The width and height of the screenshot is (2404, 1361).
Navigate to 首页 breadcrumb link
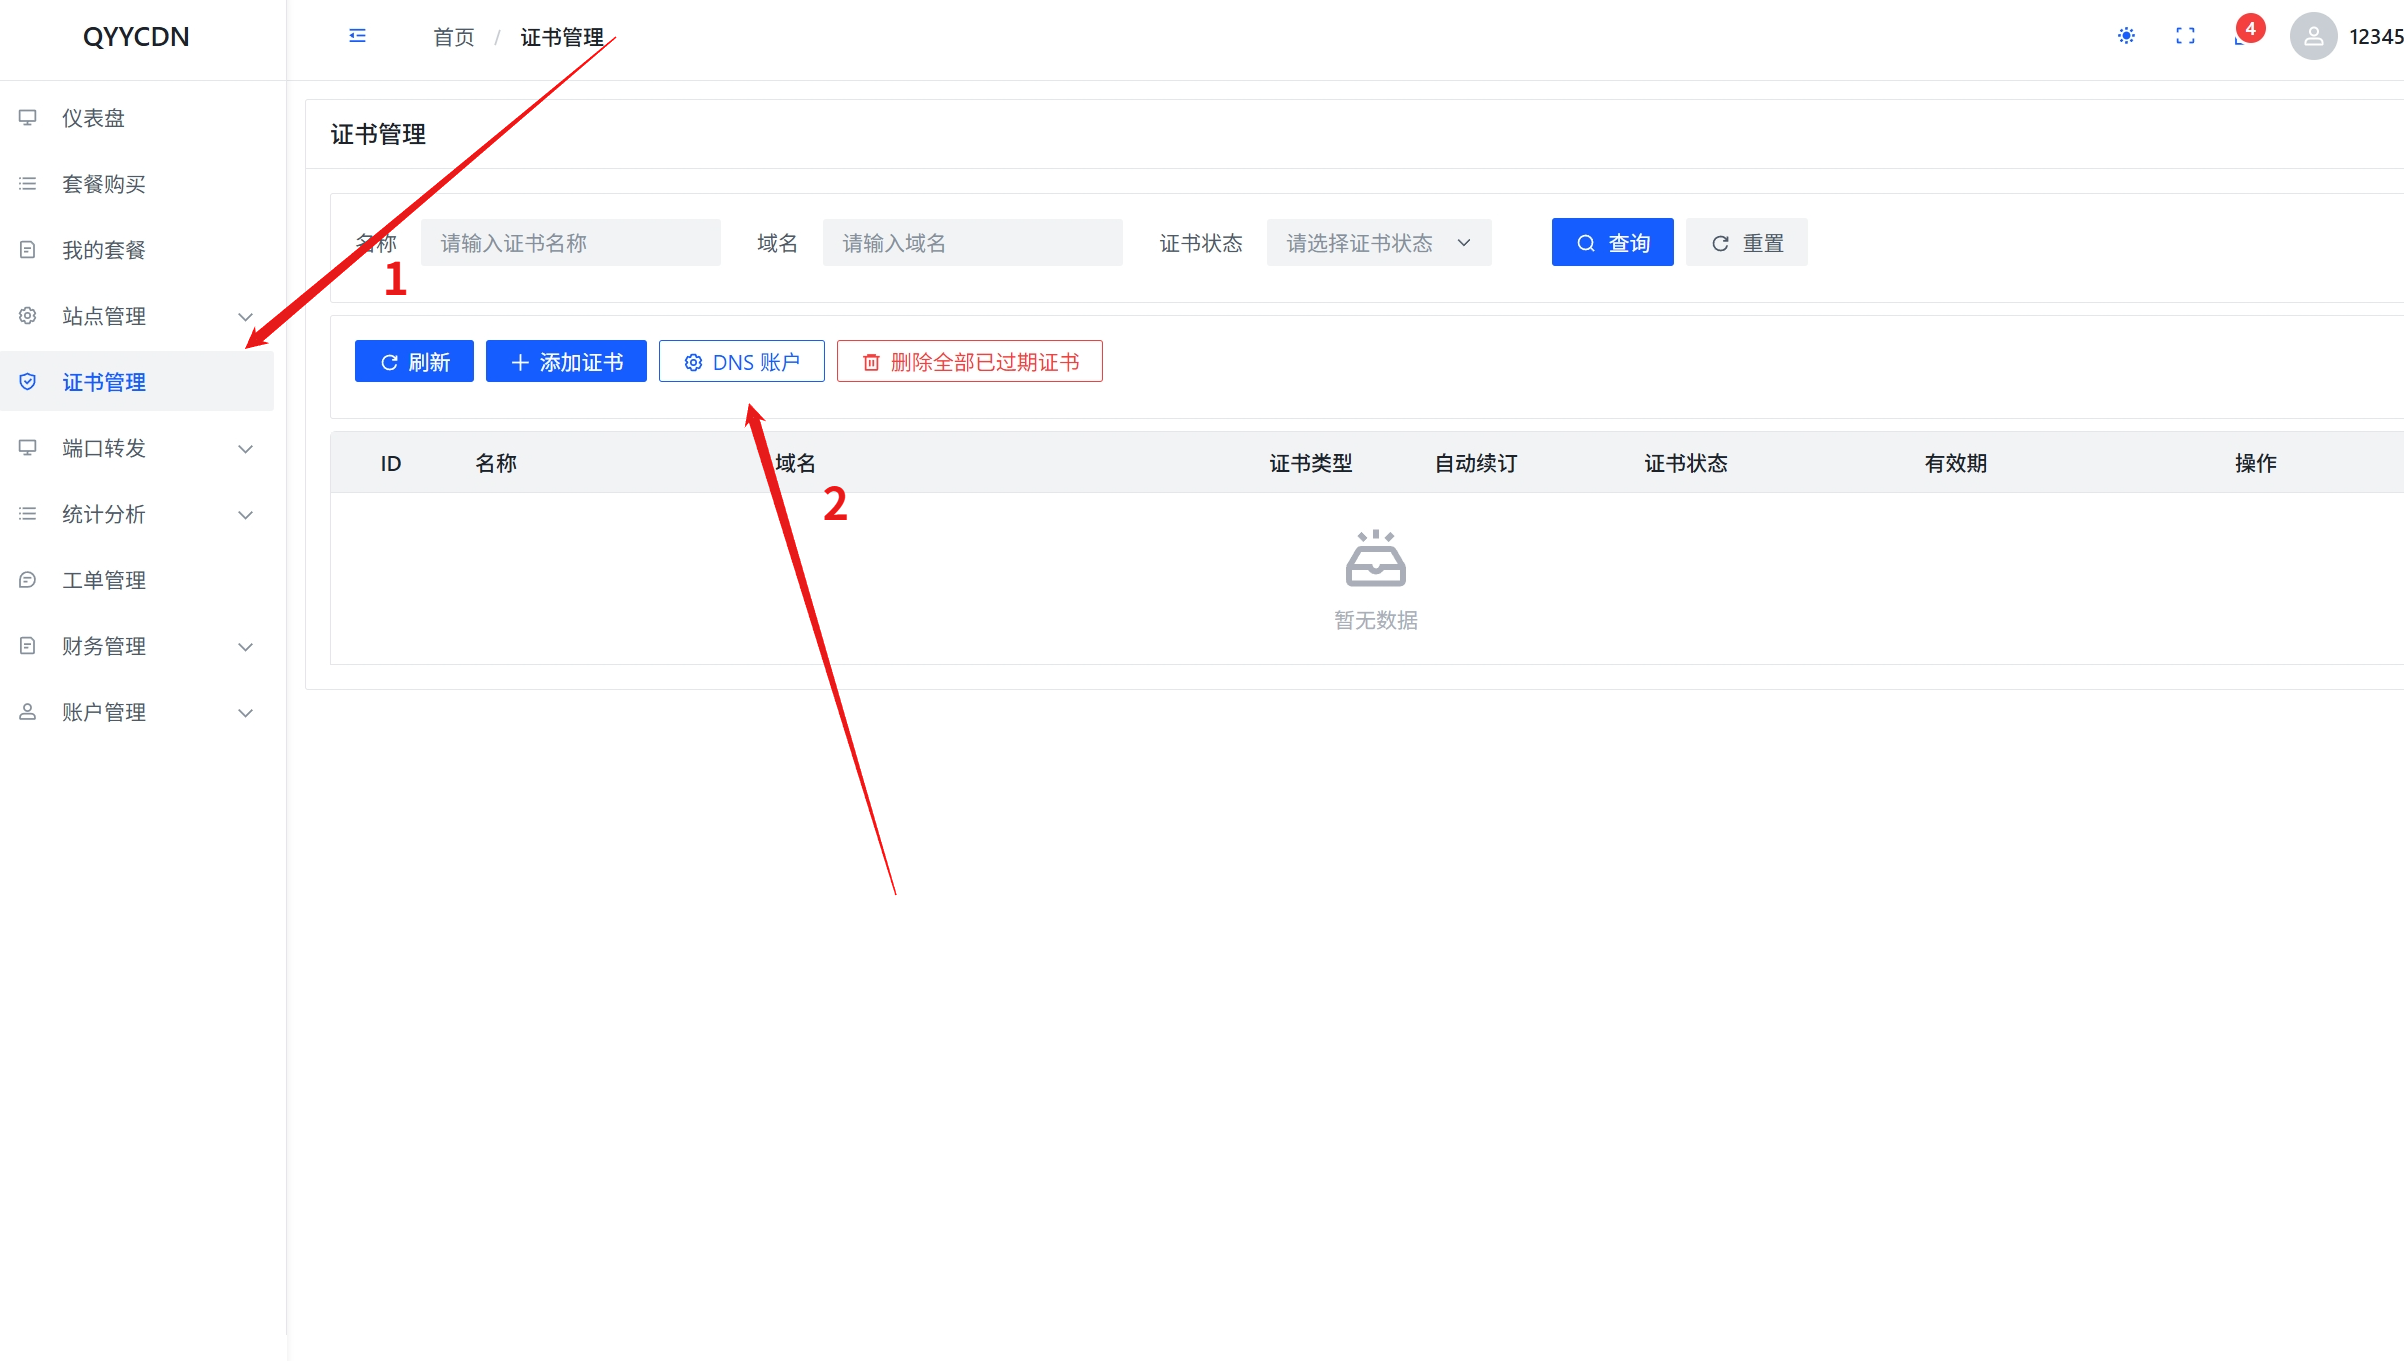pos(453,37)
